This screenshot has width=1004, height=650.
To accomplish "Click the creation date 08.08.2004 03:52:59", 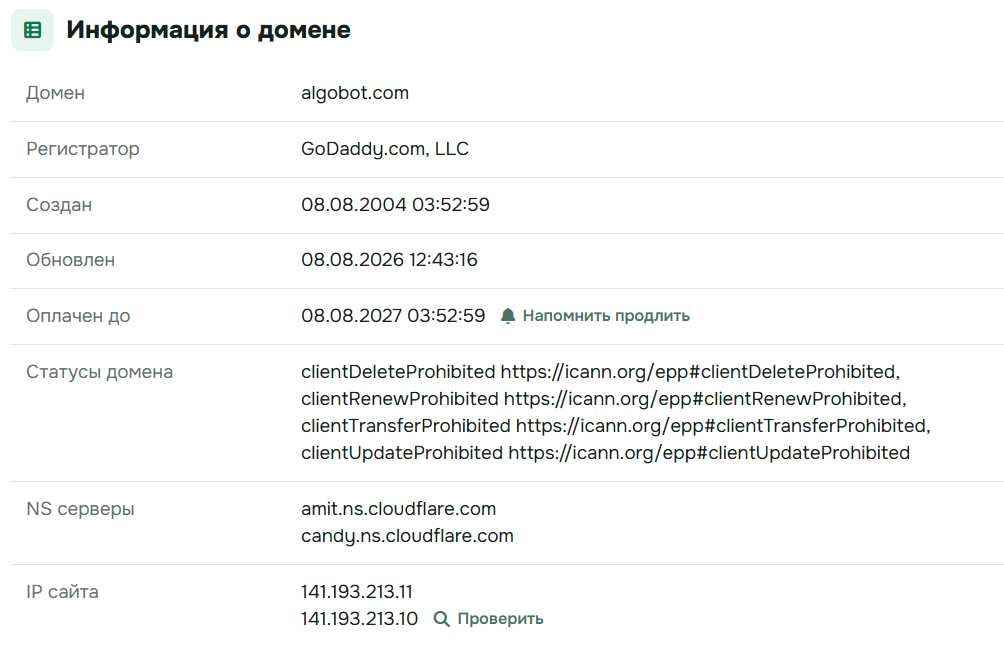I will 395,204.
